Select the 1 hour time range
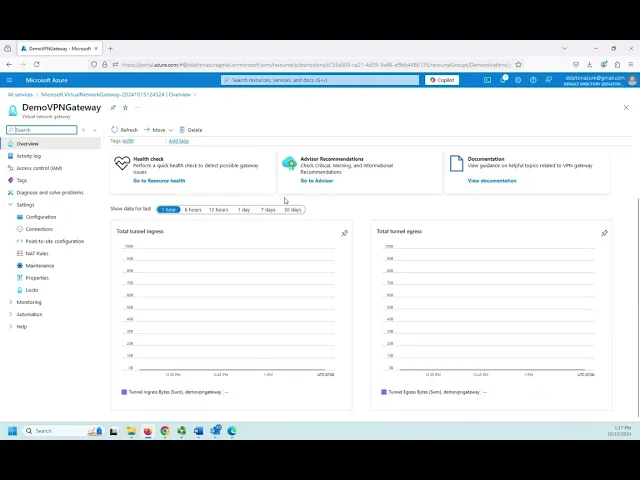 pyautogui.click(x=169, y=209)
